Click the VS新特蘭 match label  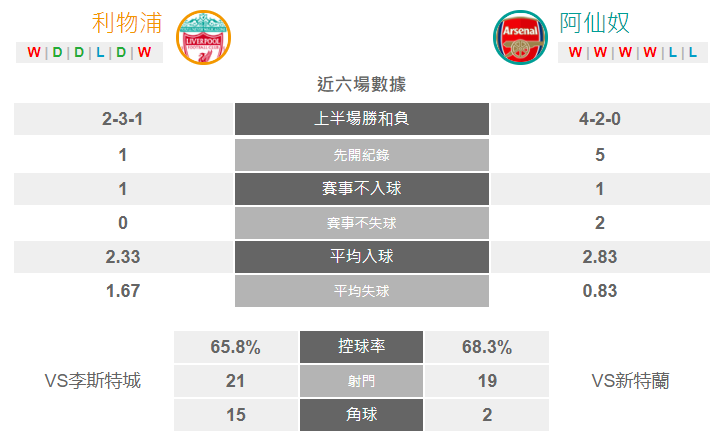631,381
